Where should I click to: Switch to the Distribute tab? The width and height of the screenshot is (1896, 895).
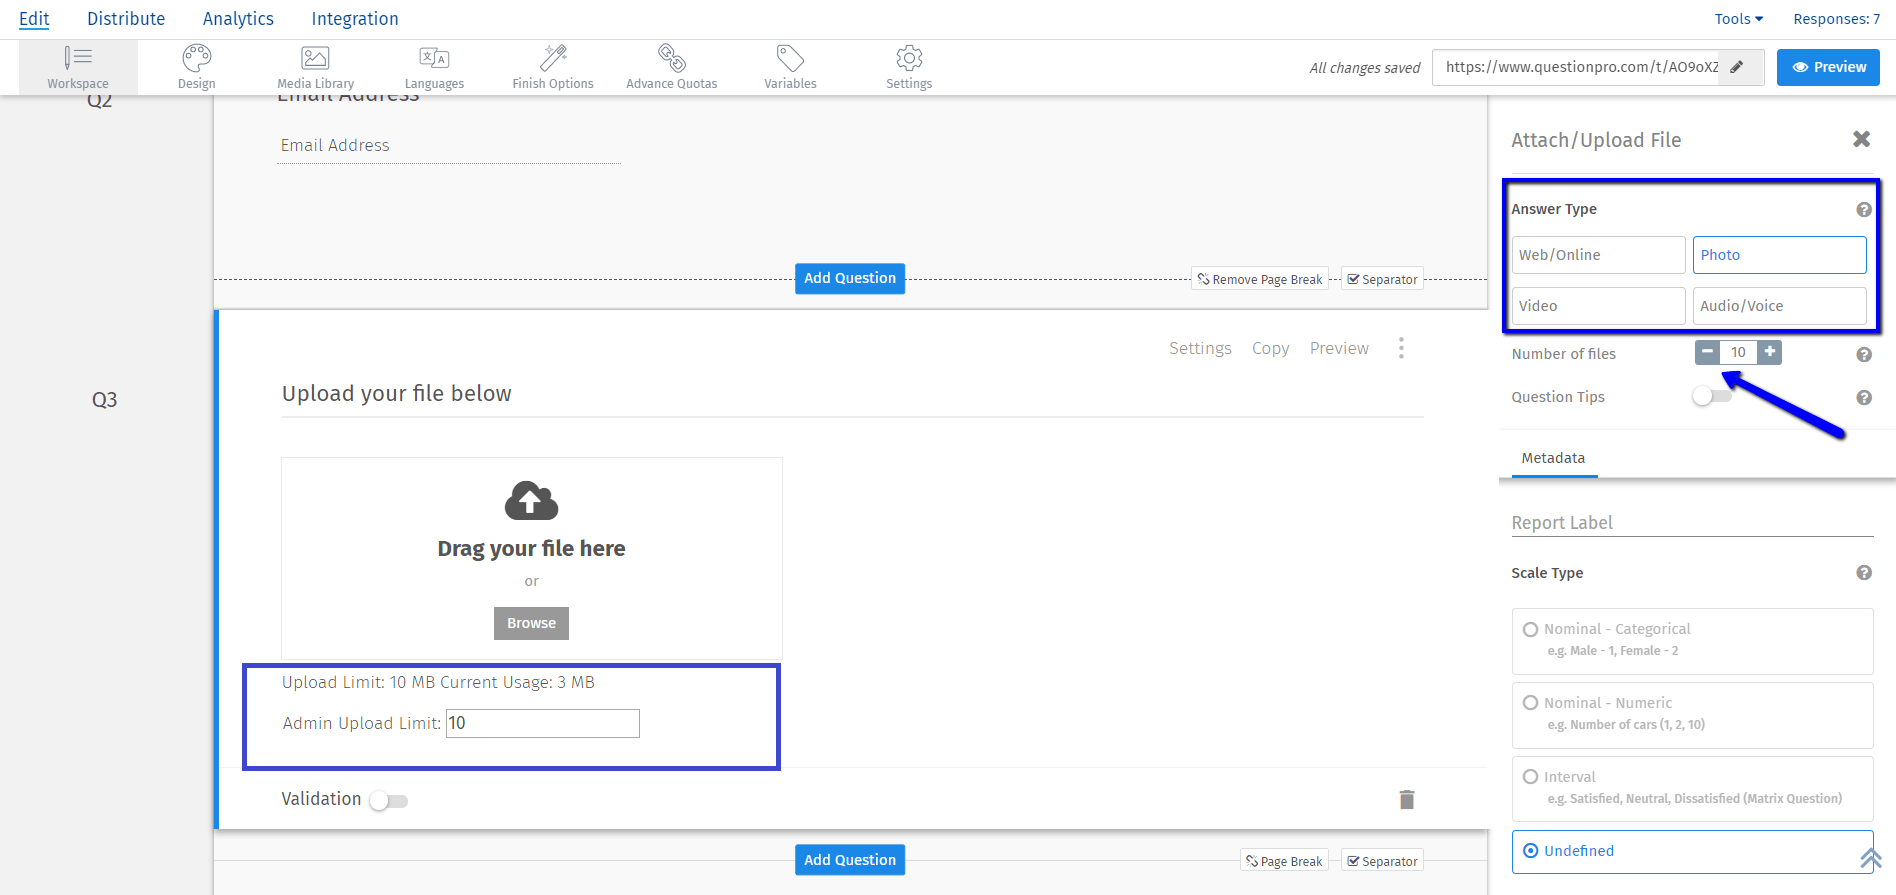tap(126, 19)
